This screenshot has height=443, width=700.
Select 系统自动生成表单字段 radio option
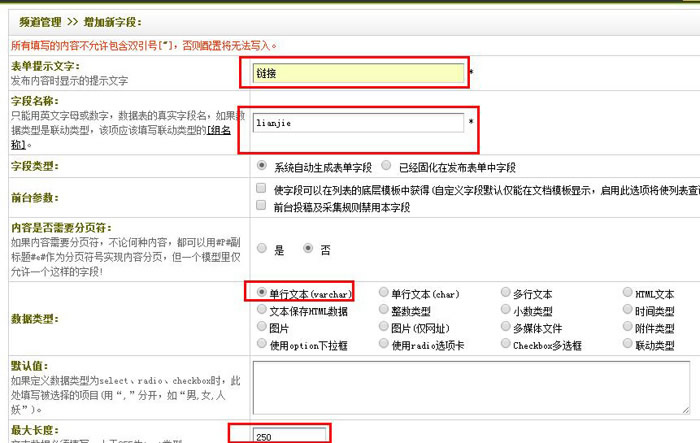[262, 166]
